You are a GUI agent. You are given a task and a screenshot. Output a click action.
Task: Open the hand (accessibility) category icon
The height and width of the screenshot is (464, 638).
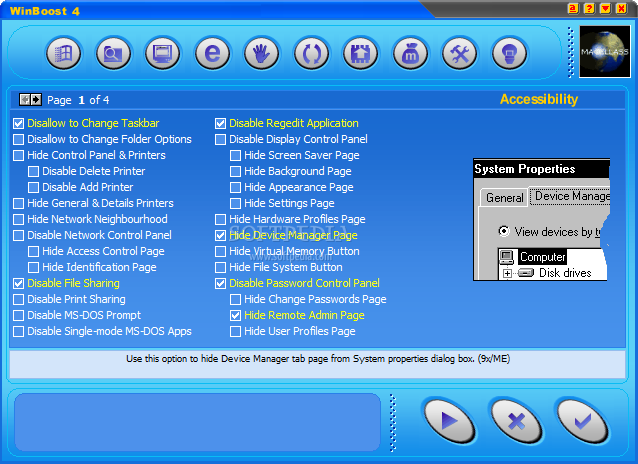[262, 53]
